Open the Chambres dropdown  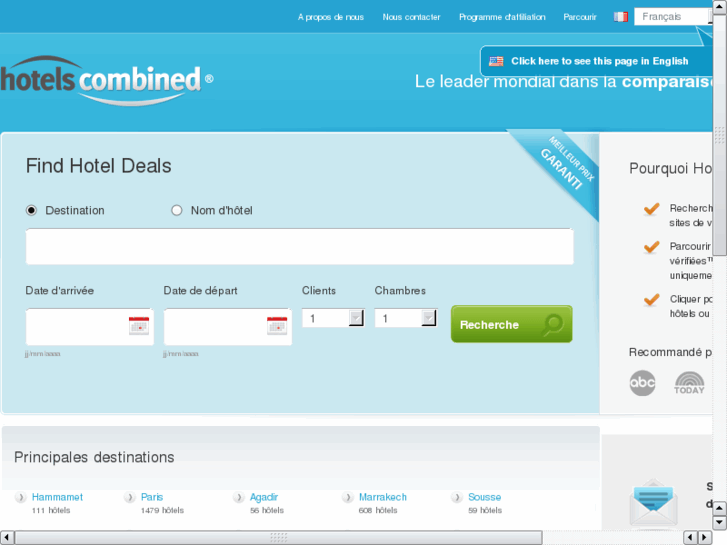(x=406, y=318)
